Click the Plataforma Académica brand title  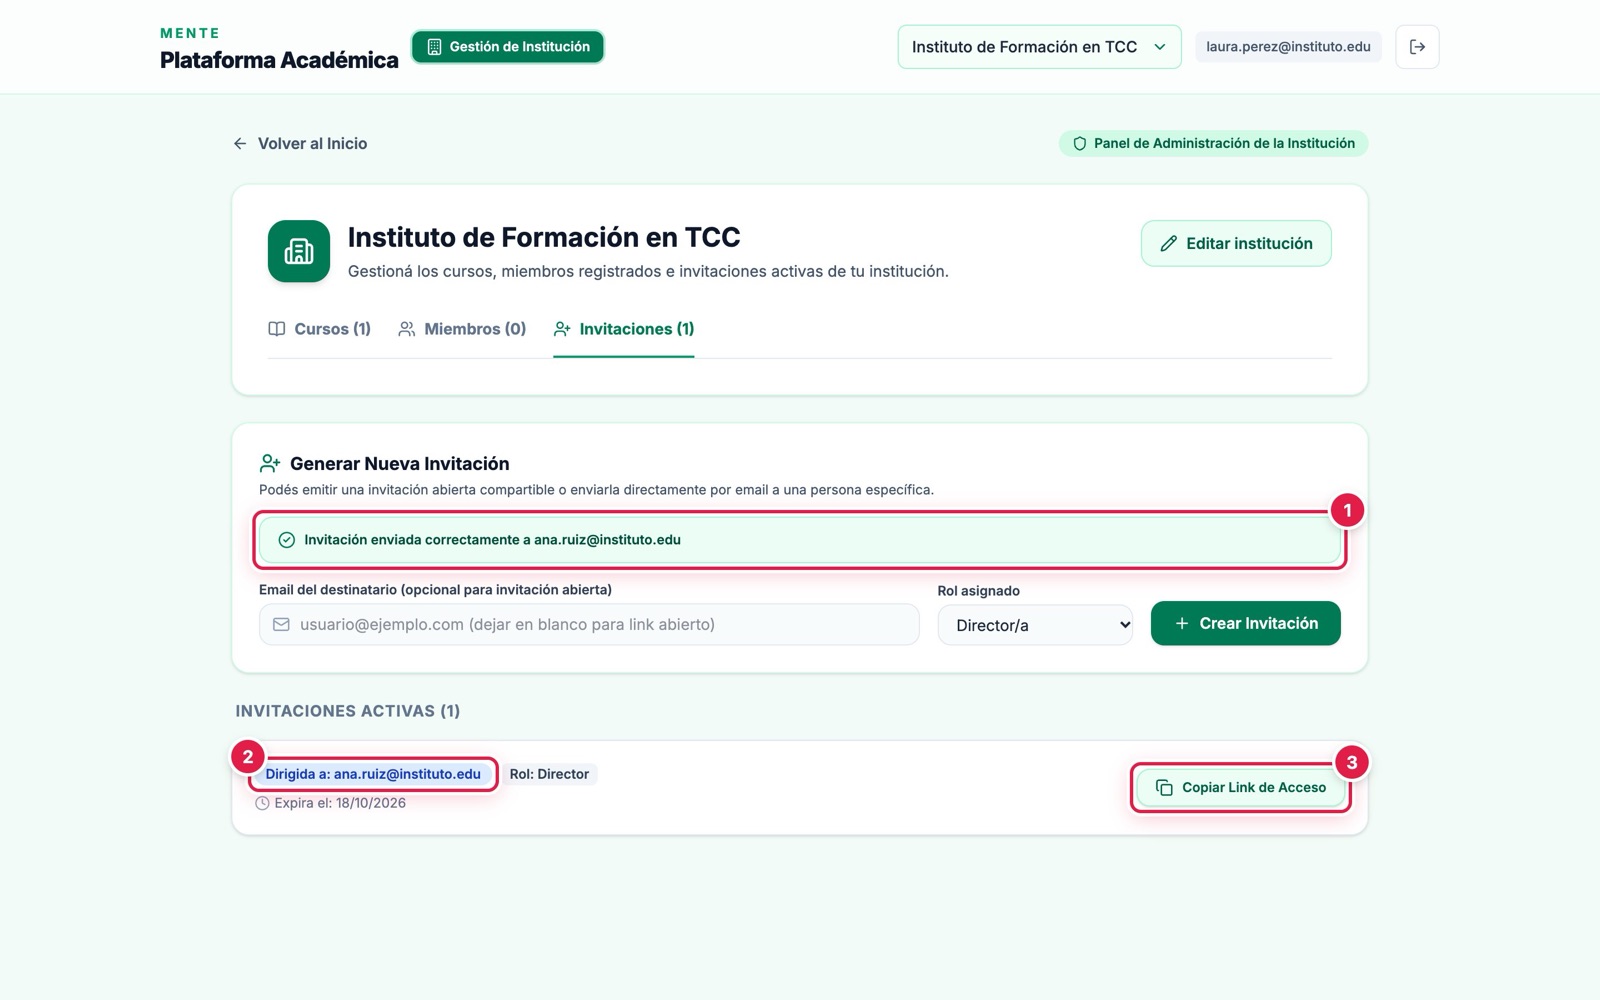tap(279, 60)
